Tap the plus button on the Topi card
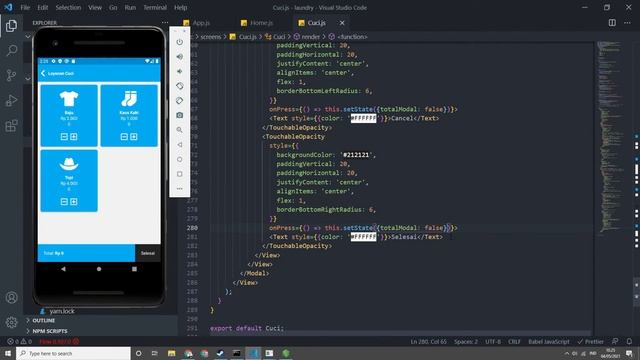This screenshot has width=640, height=360. click(74, 202)
